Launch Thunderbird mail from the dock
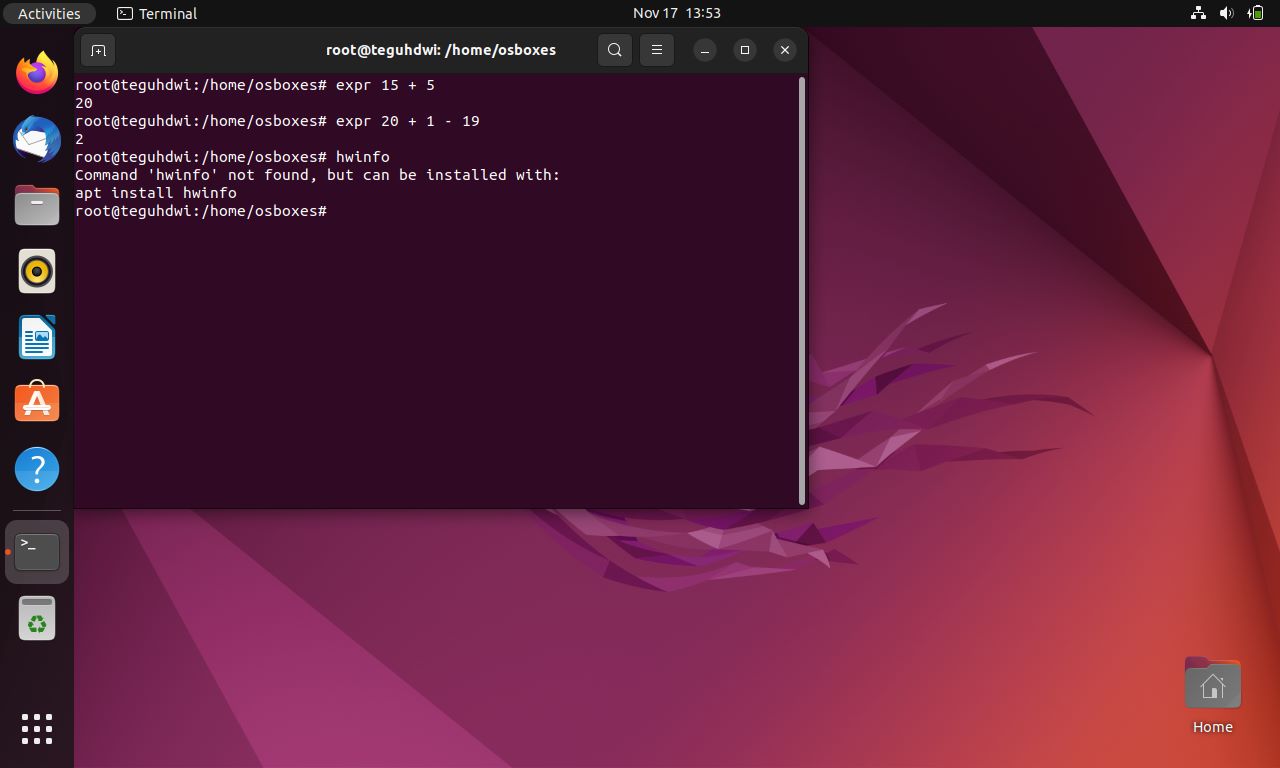Screen dimensions: 1280x768 coord(37,139)
